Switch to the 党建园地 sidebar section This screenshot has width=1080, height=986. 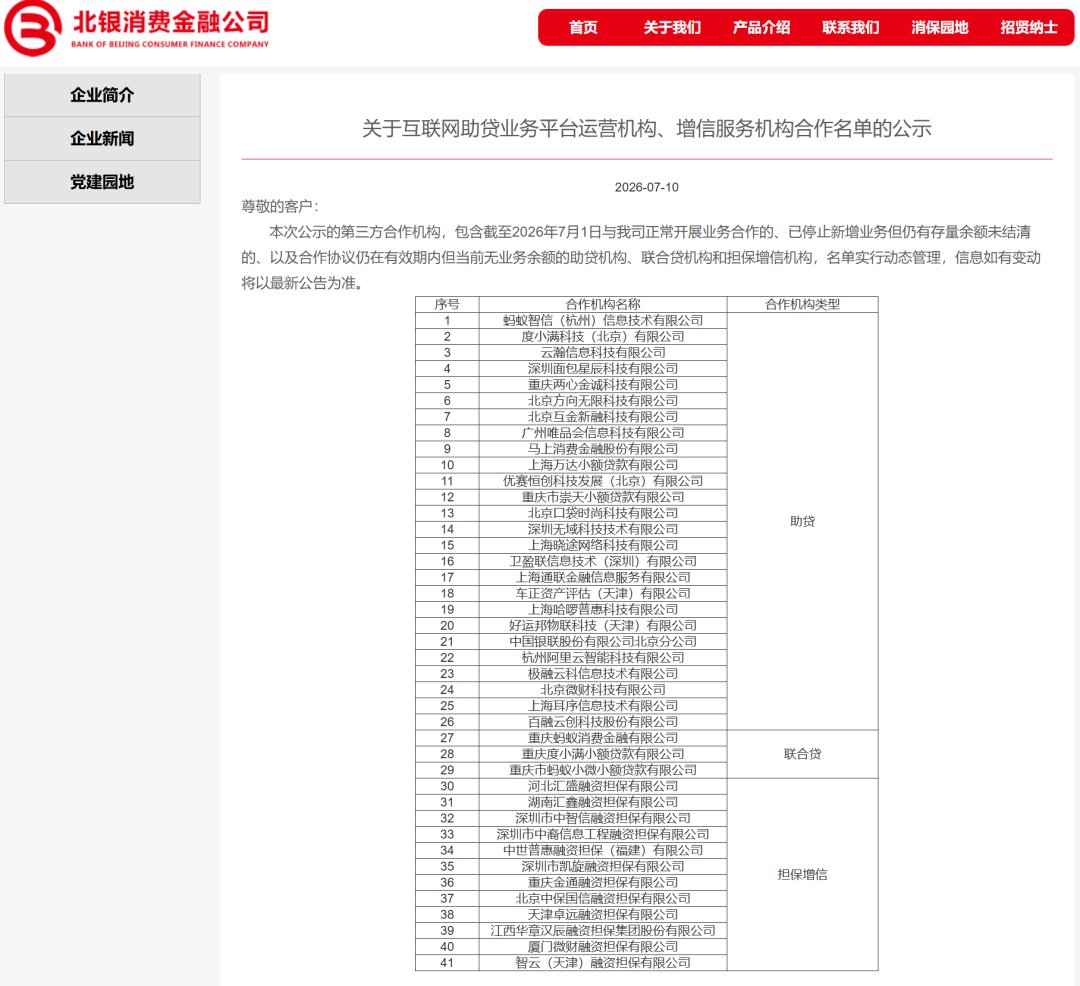[103, 182]
